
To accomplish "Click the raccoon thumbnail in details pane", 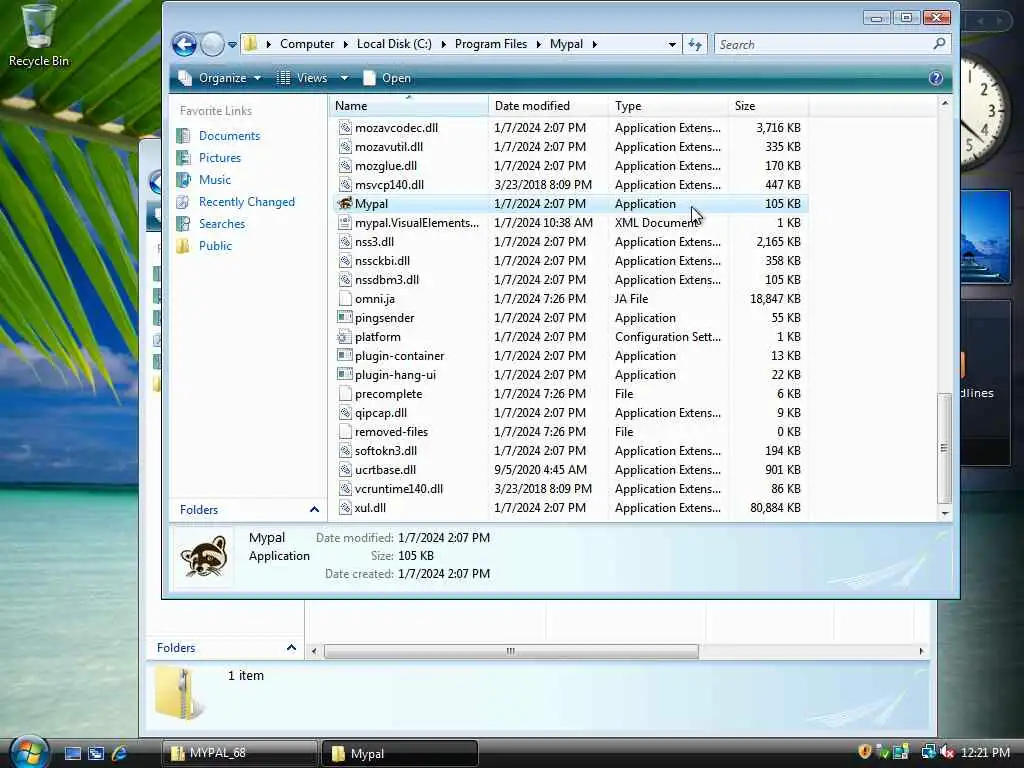I will (203, 556).
